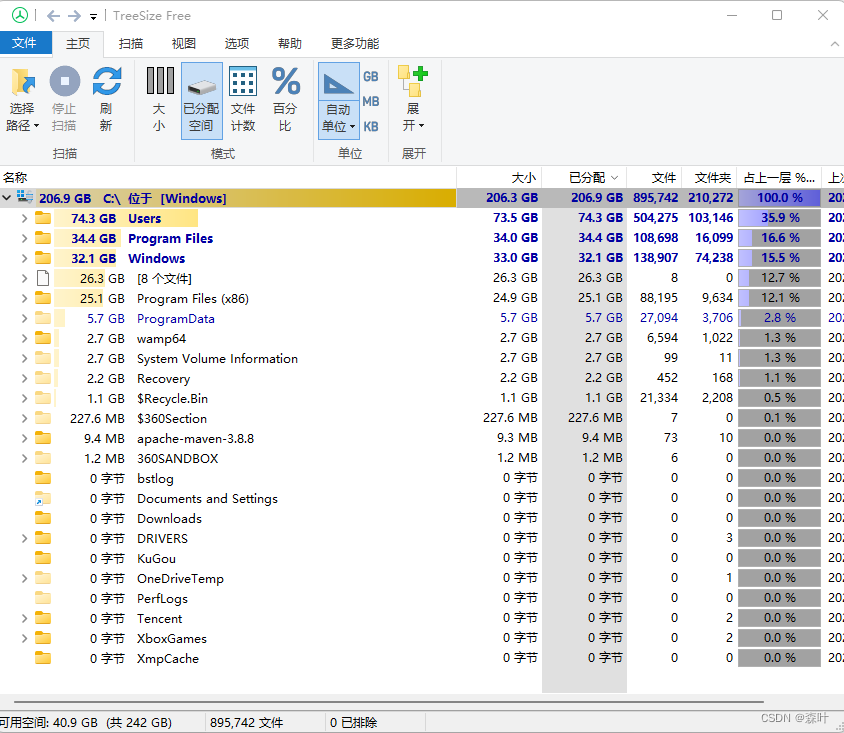Click the 可用空间: 40.9 GB status text
The width and height of the screenshot is (844, 733).
[48, 722]
